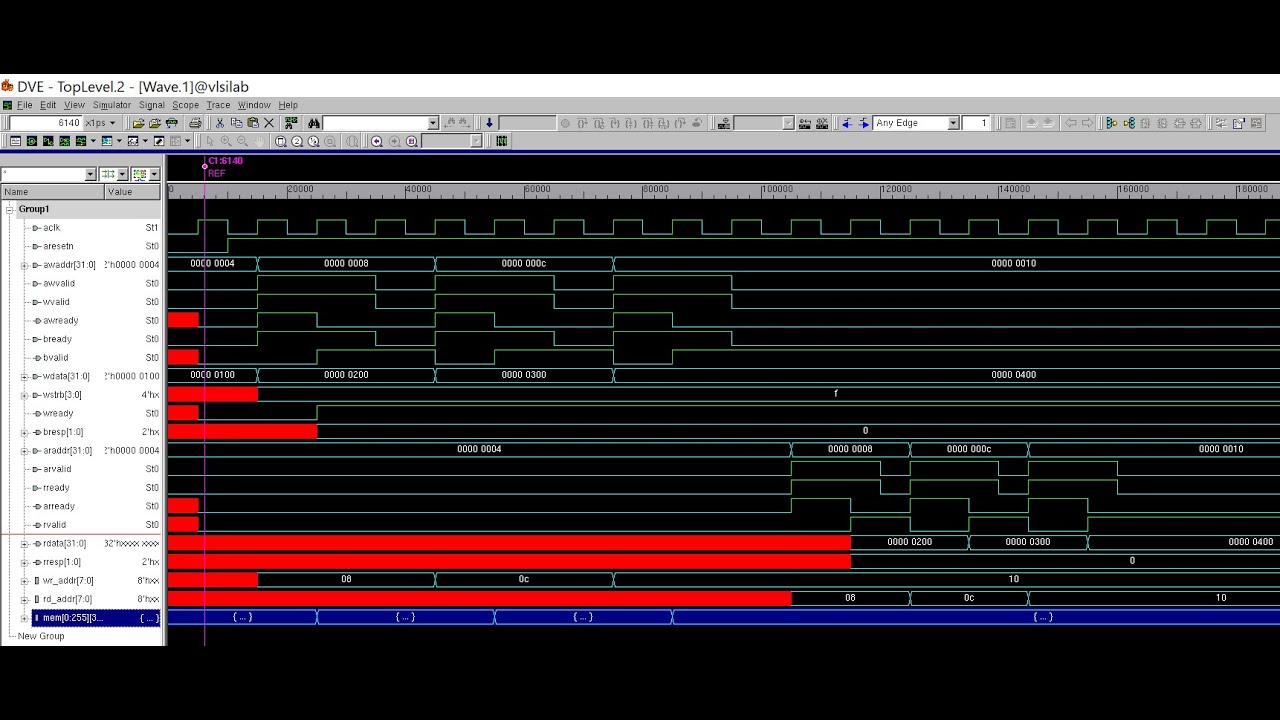This screenshot has height=720, width=1280.
Task: Jump to next edge with right arrow
Action: coord(864,123)
